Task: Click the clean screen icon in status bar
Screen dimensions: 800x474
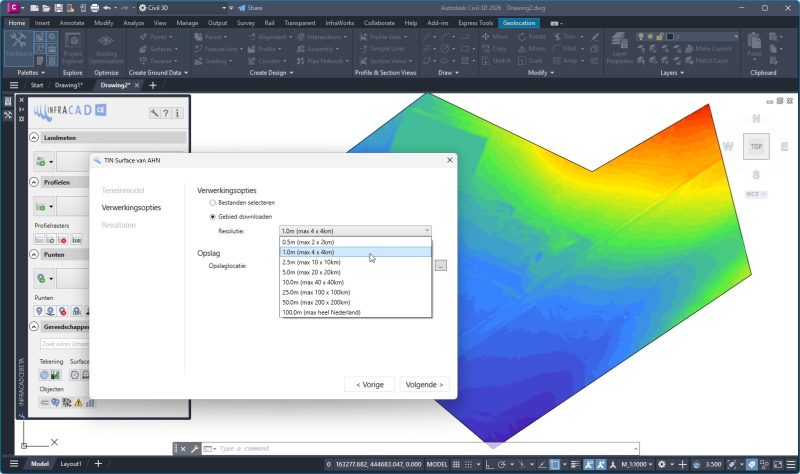Action: 778,464
